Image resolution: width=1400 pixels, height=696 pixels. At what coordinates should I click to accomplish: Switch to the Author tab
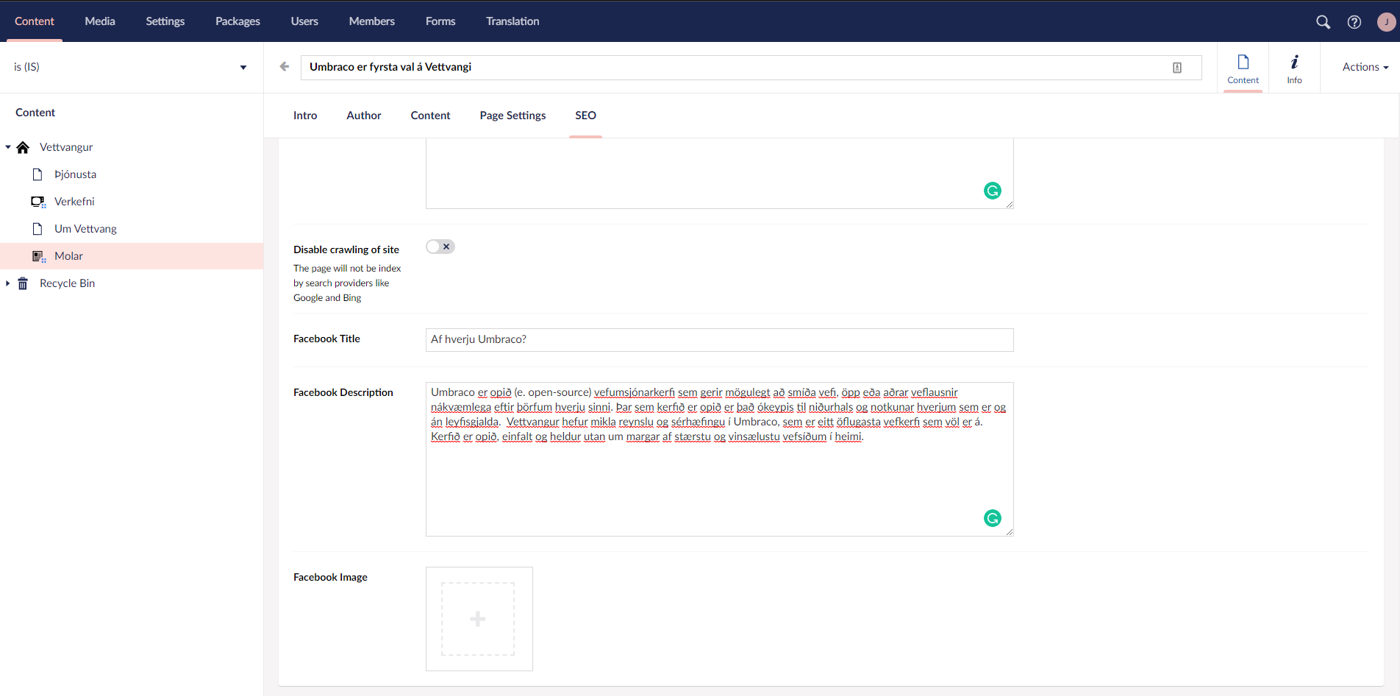[363, 116]
